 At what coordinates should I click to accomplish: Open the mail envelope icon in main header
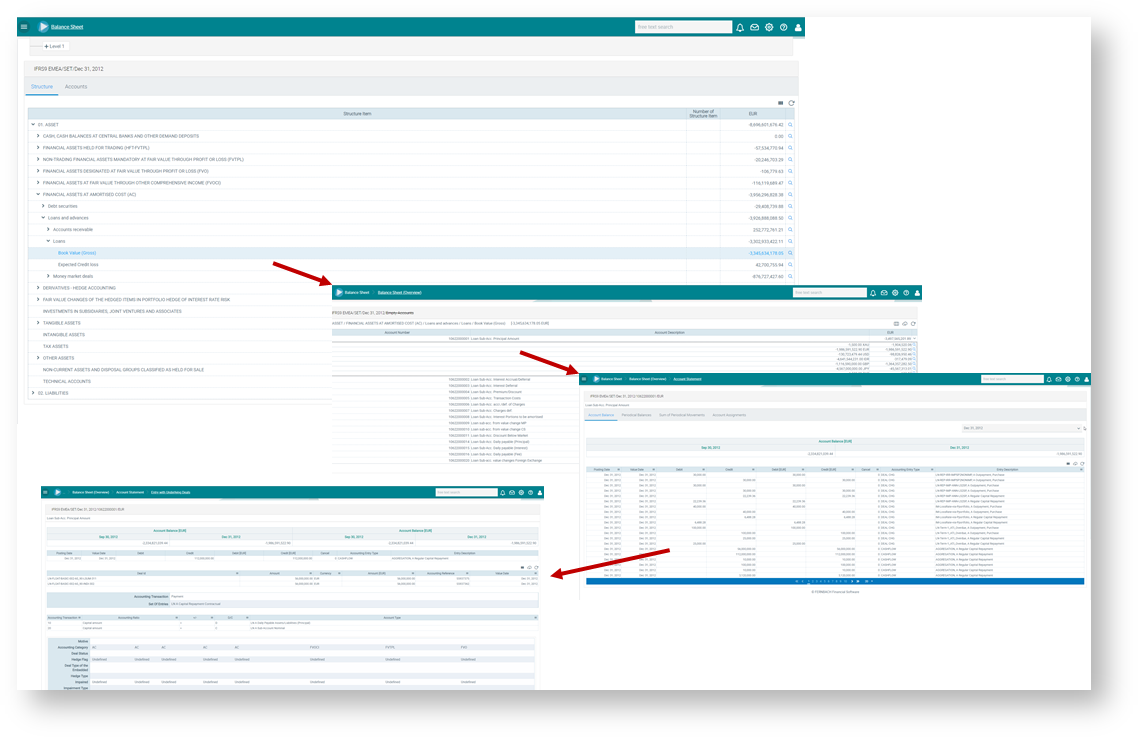coord(755,27)
